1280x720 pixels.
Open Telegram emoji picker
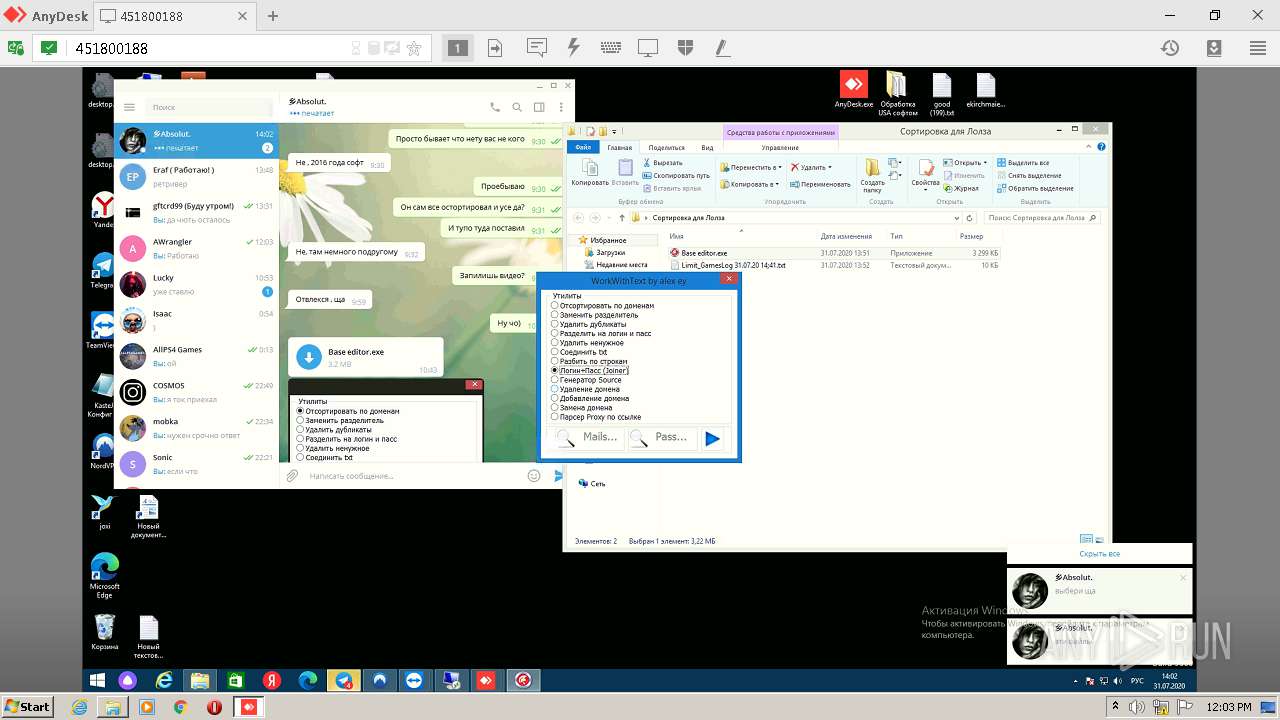(x=534, y=476)
